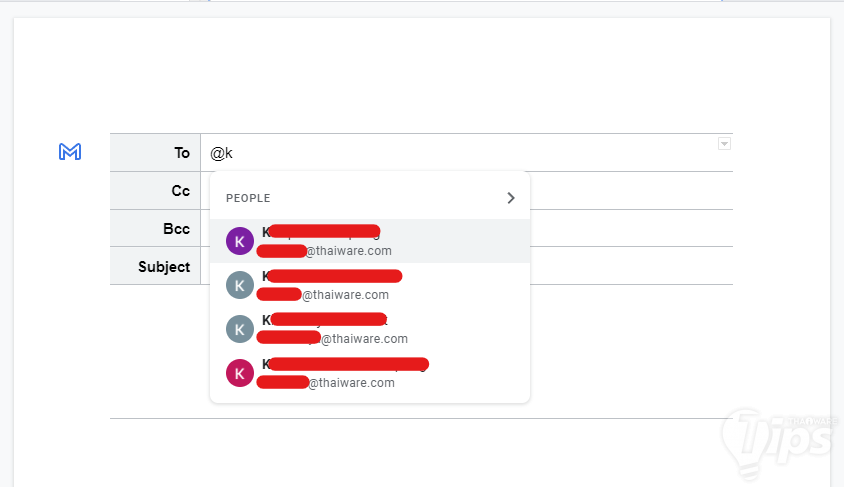844x487 pixels.
Task: Click the Subject label cell
Action: [x=156, y=267]
